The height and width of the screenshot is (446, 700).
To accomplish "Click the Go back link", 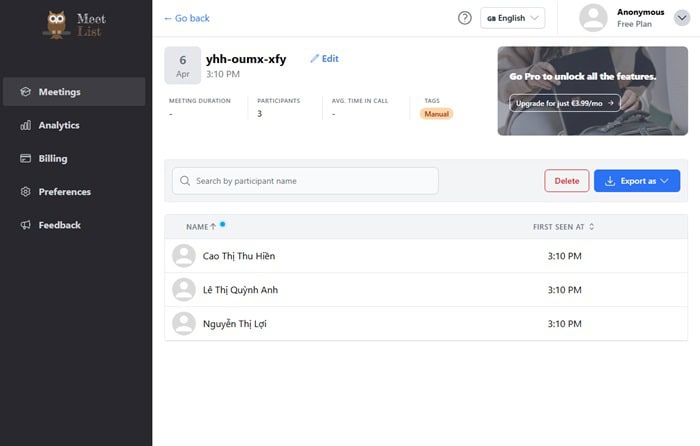I will click(187, 18).
